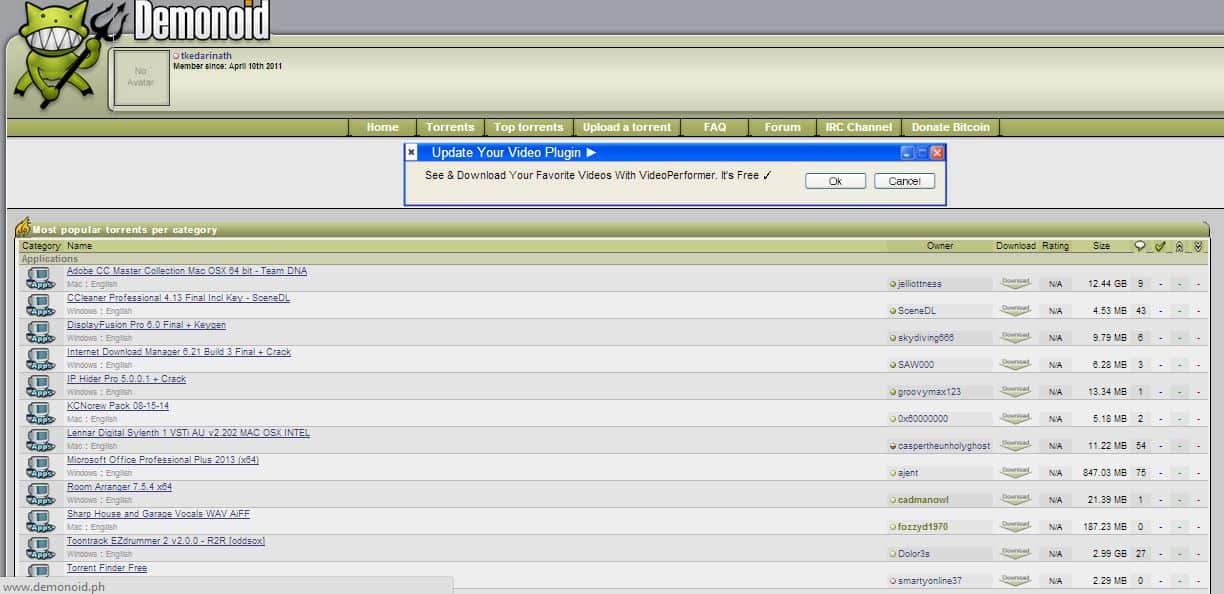The image size is (1224, 594).
Task: Click Apps icon beside IP Hider Pro
Action: click(x=39, y=386)
